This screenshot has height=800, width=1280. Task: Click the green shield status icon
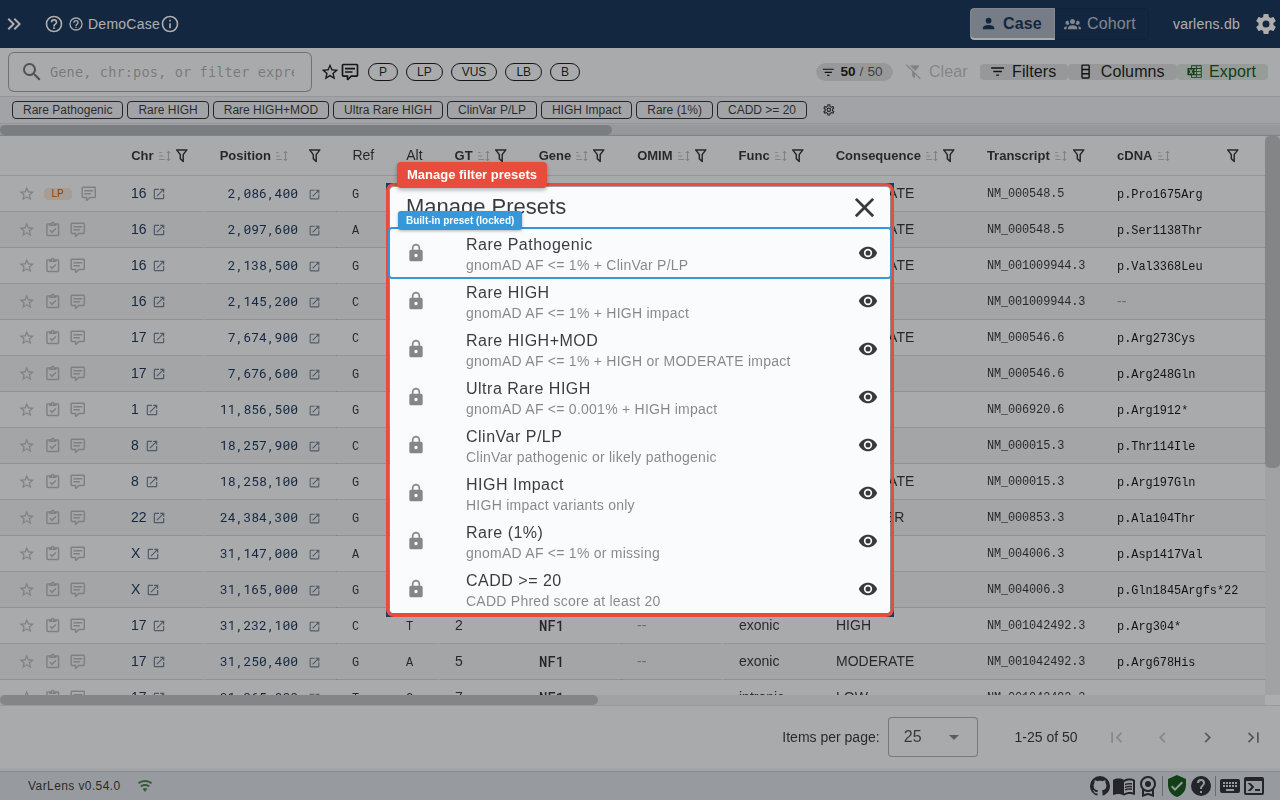(1176, 786)
